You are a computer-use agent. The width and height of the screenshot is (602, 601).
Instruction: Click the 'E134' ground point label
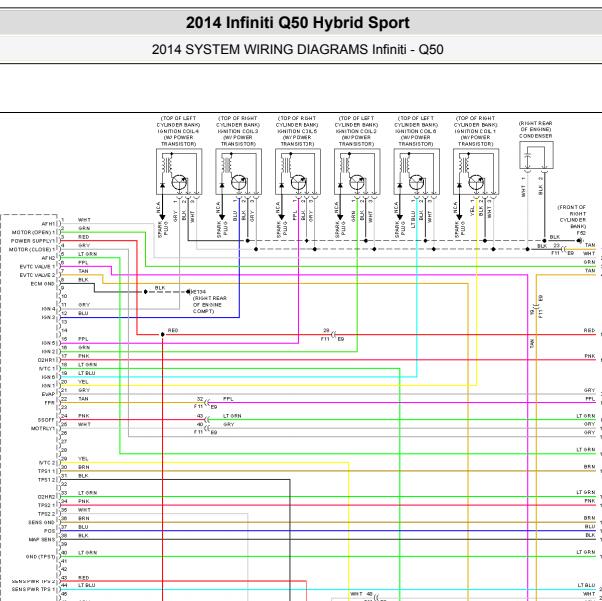pos(199,292)
